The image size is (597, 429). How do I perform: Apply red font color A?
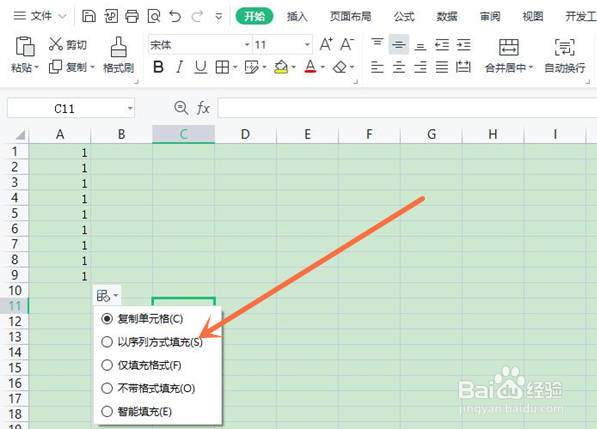(x=310, y=67)
